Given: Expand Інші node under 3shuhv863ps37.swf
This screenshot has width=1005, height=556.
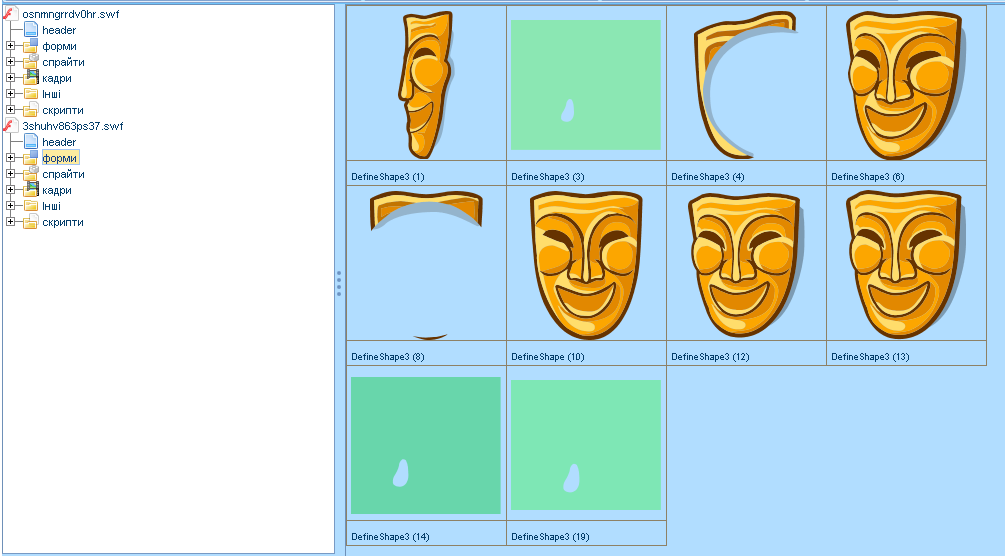Looking at the screenshot, I should 10,206.
